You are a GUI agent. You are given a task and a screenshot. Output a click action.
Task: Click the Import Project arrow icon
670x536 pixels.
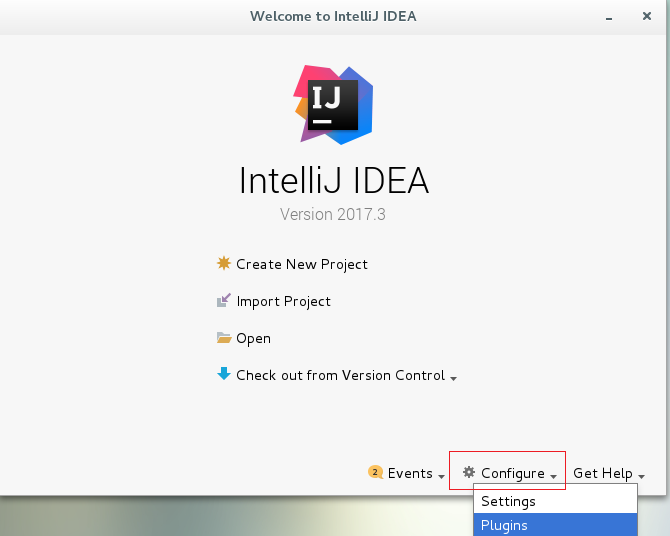coord(223,300)
